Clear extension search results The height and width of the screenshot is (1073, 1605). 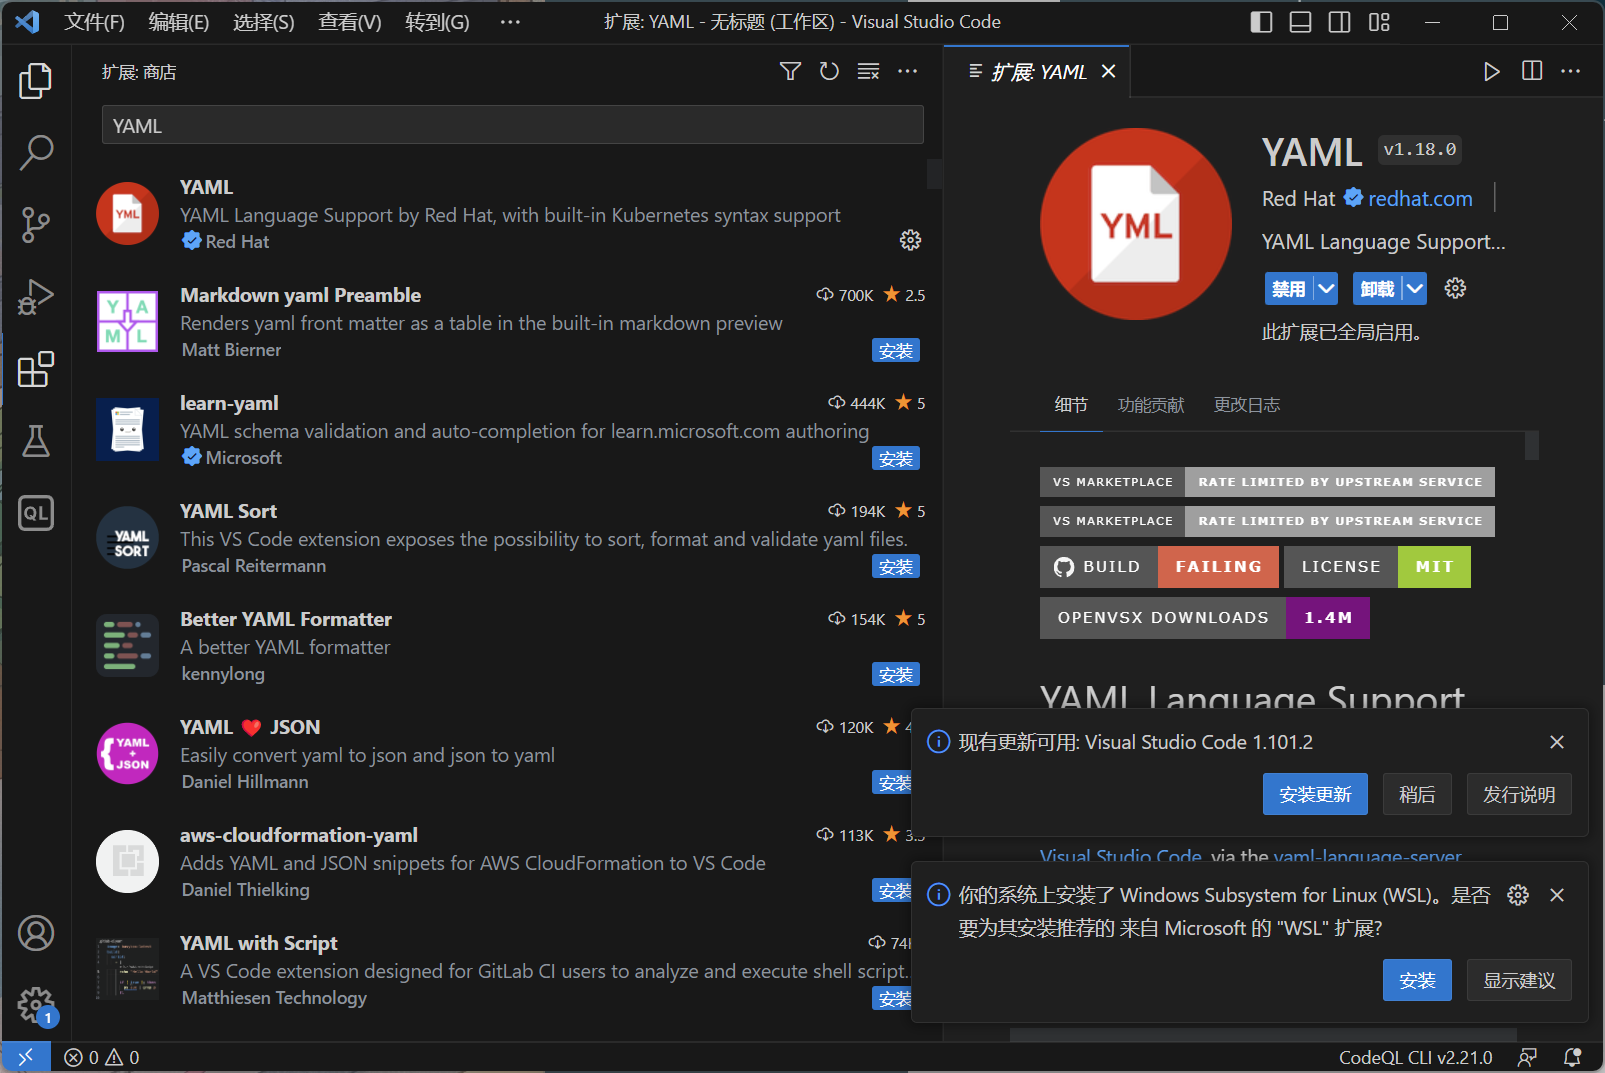[x=868, y=71]
